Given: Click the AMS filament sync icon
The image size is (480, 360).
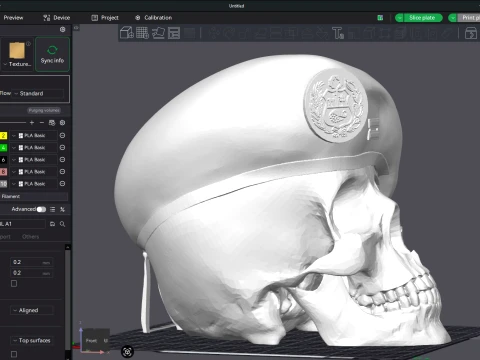Looking at the screenshot, I should [x=52, y=123].
